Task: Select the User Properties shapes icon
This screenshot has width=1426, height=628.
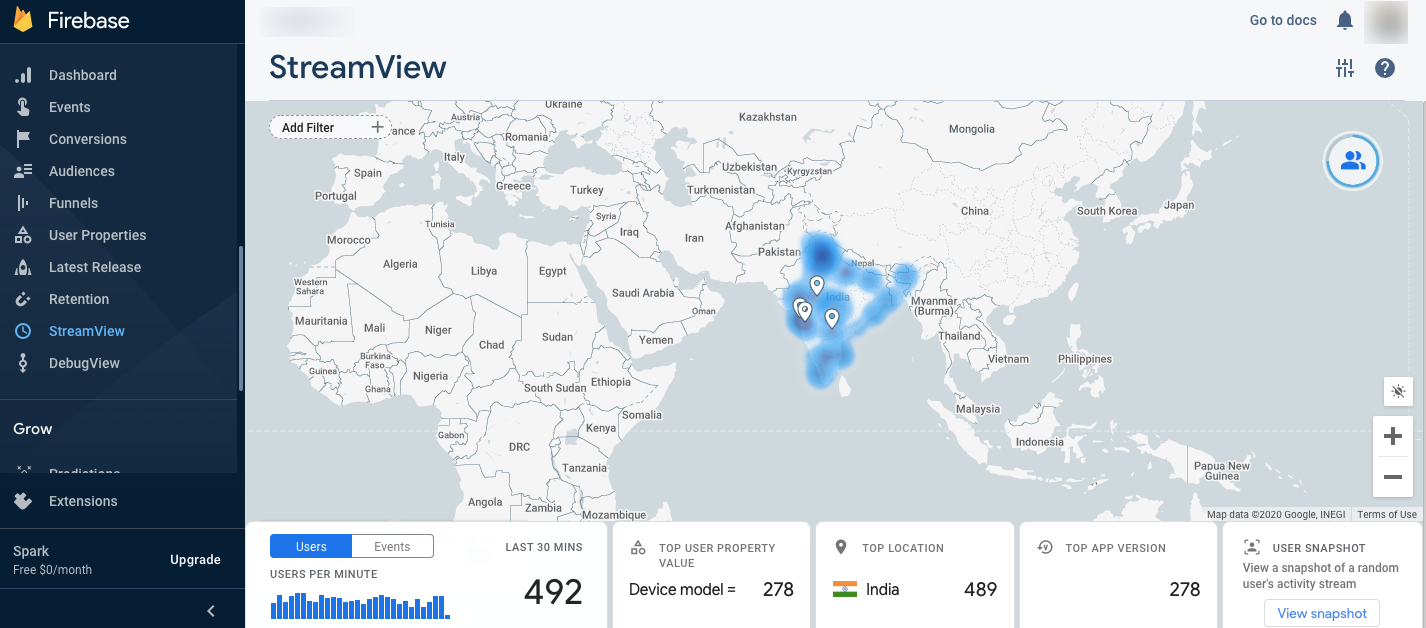Action: [23, 235]
